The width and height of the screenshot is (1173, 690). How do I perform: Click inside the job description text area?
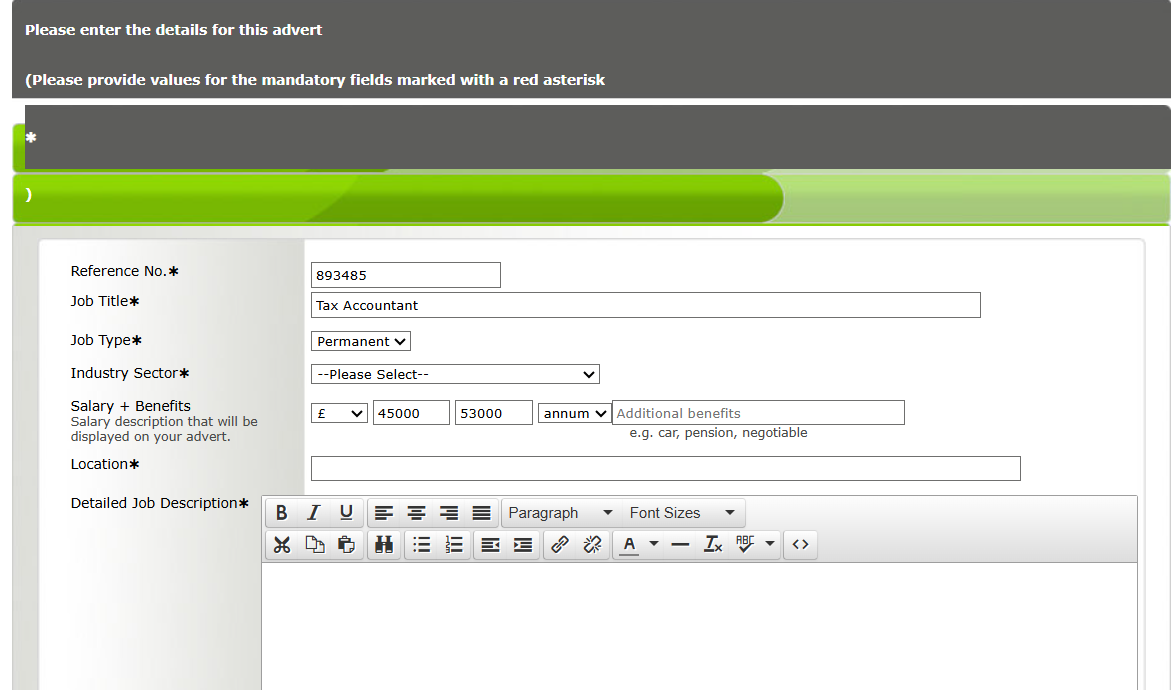pos(699,626)
